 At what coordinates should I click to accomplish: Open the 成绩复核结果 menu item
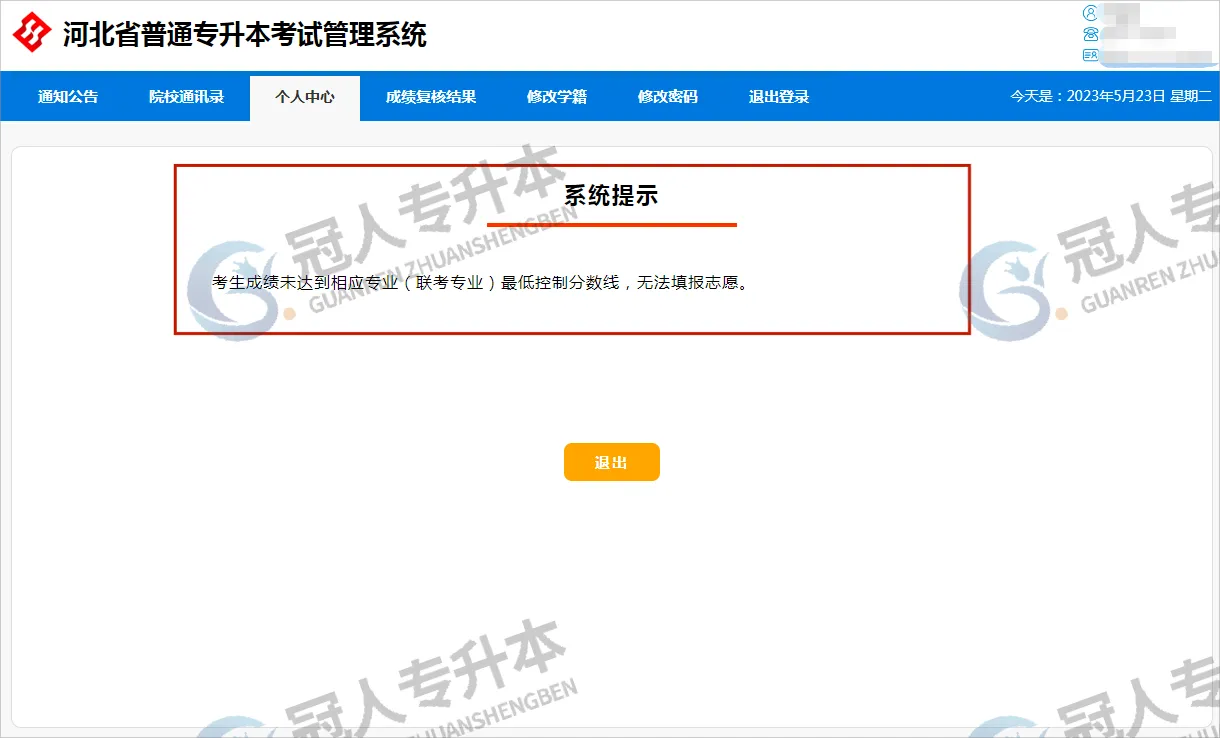(x=431, y=97)
